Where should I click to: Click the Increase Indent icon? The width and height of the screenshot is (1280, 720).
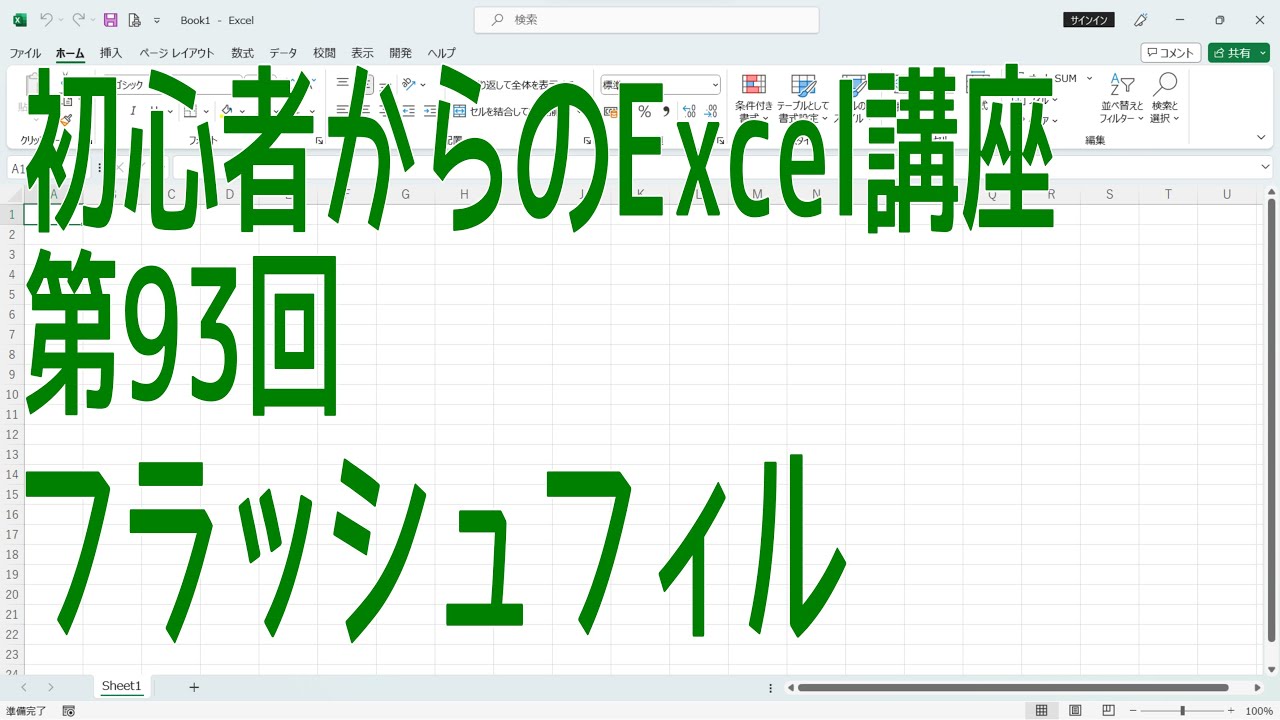pyautogui.click(x=430, y=111)
